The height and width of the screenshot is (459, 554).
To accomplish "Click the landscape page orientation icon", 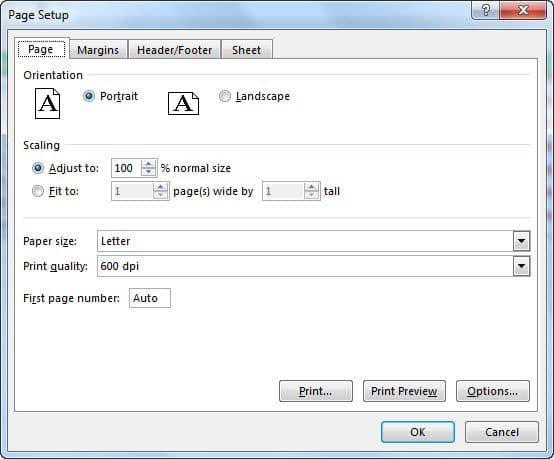I will point(183,104).
